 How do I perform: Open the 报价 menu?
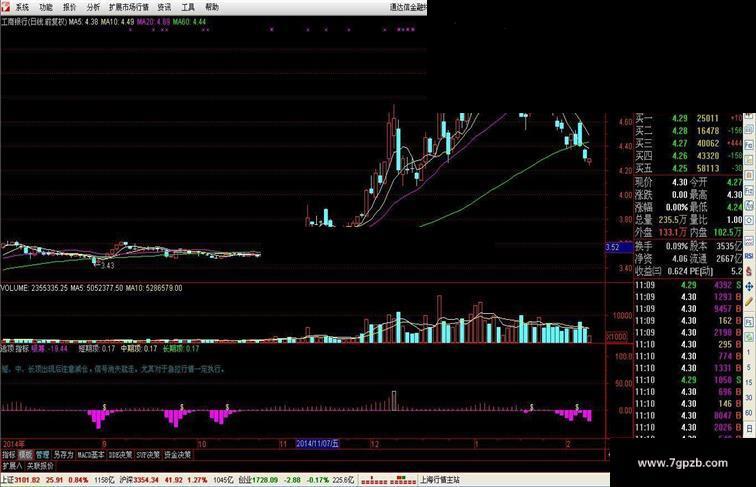[x=69, y=7]
